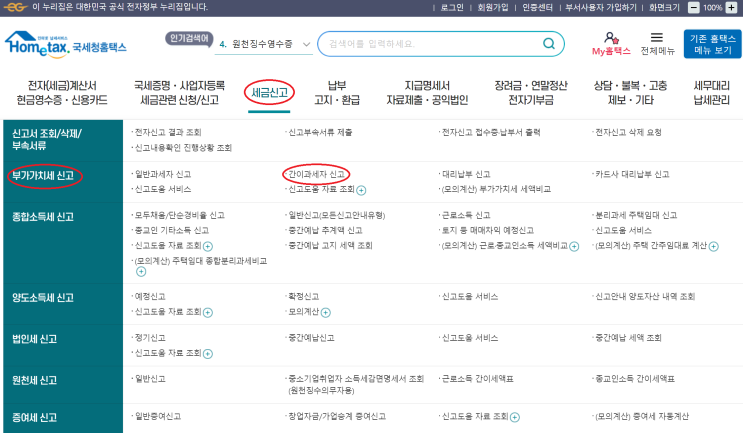
Task: Select 원천세 신고 sidebar category
Action: (35, 380)
